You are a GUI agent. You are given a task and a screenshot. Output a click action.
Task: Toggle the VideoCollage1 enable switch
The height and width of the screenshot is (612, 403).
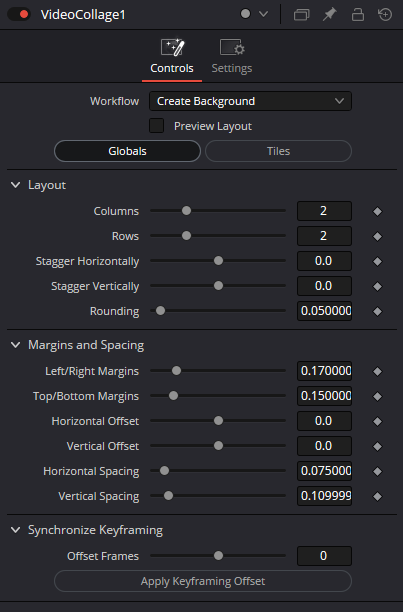click(19, 15)
